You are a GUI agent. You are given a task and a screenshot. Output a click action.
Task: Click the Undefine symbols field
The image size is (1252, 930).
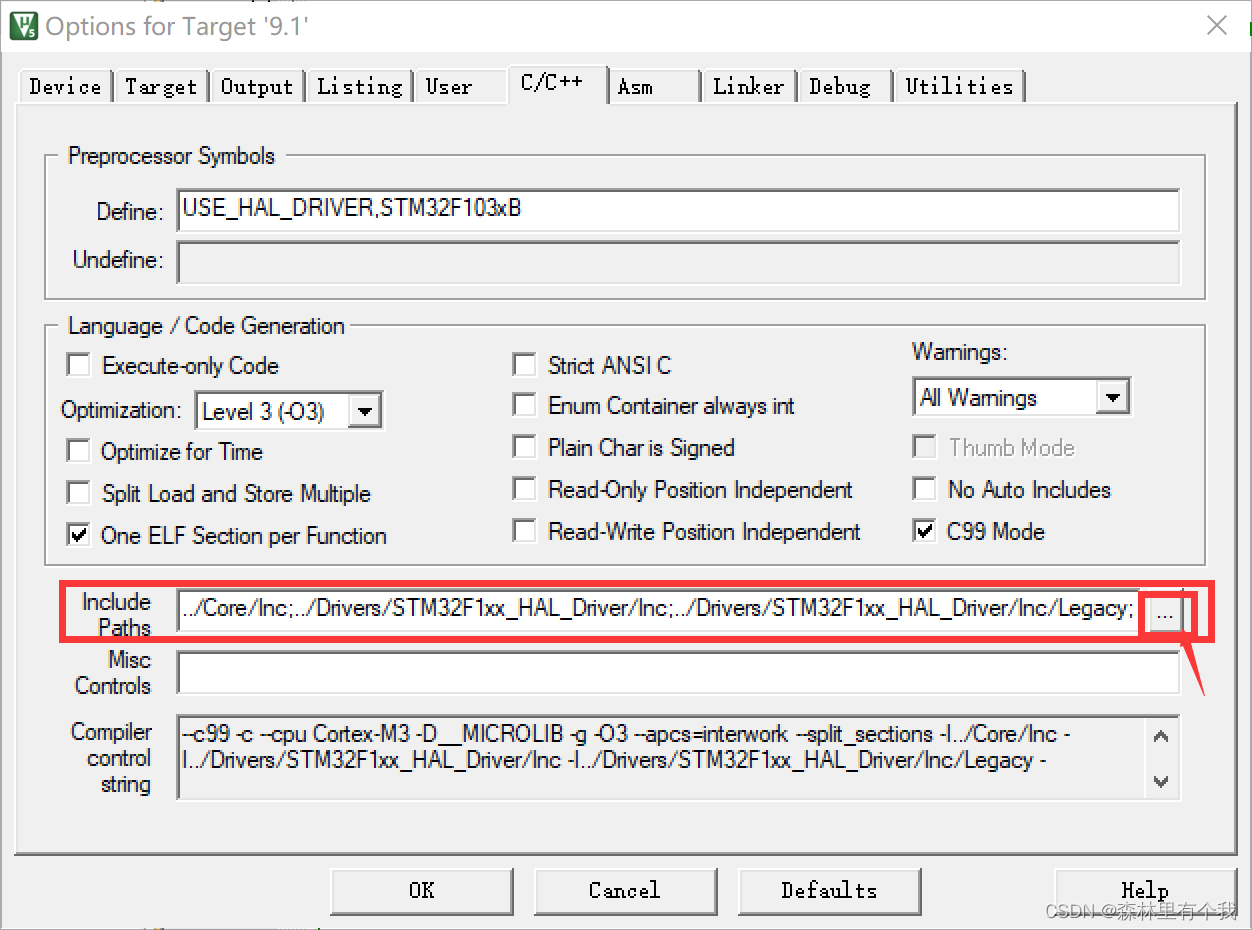pos(678,262)
